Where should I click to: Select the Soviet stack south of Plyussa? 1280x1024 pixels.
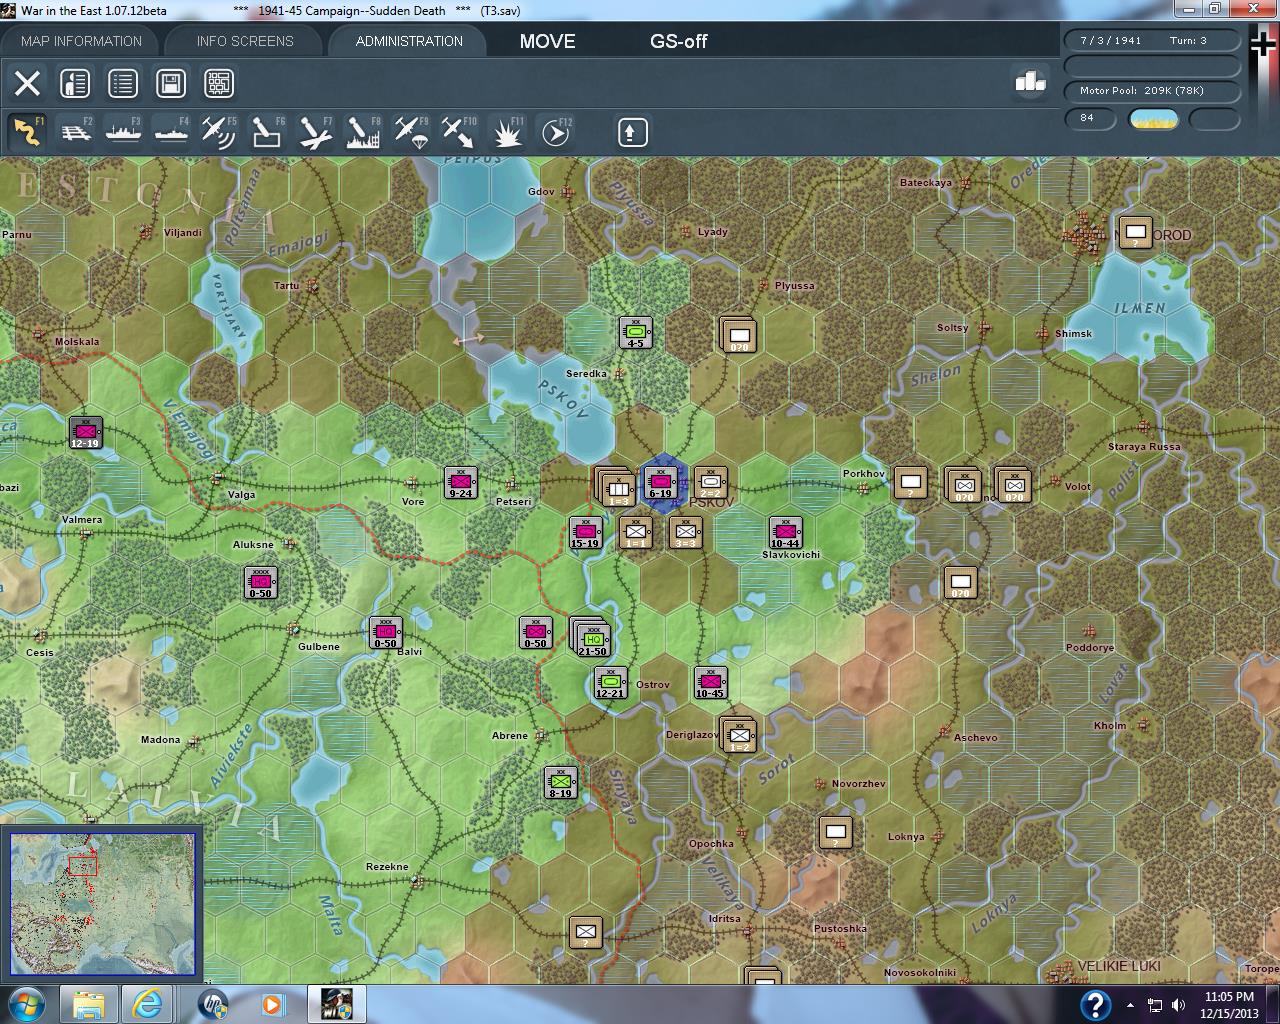pos(738,335)
